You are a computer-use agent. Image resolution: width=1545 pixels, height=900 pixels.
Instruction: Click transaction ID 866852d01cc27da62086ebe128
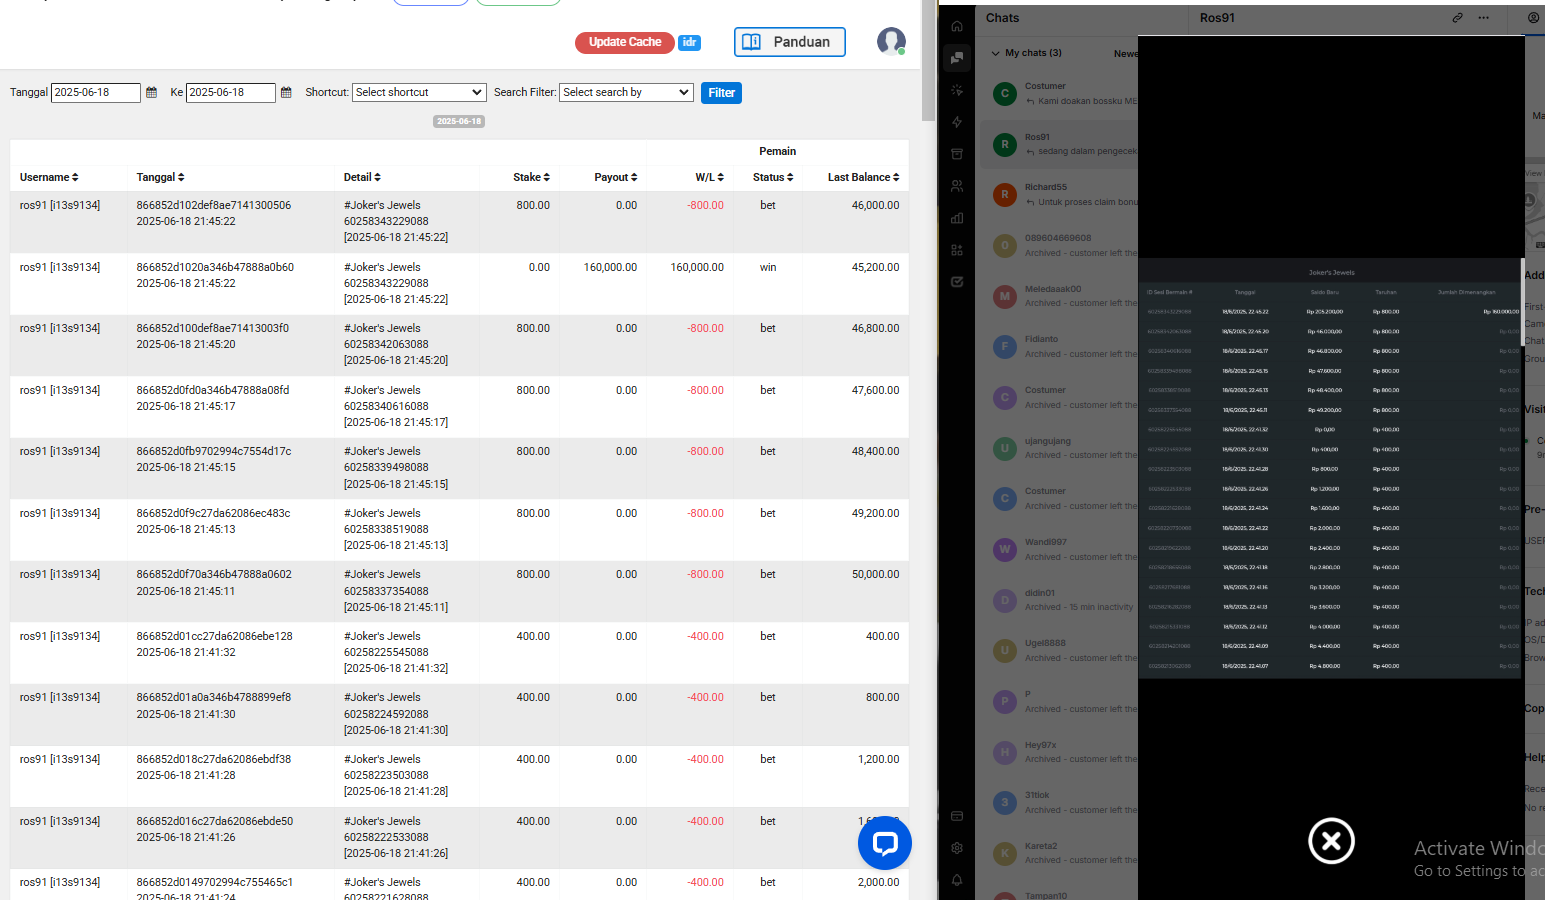pyautogui.click(x=215, y=636)
